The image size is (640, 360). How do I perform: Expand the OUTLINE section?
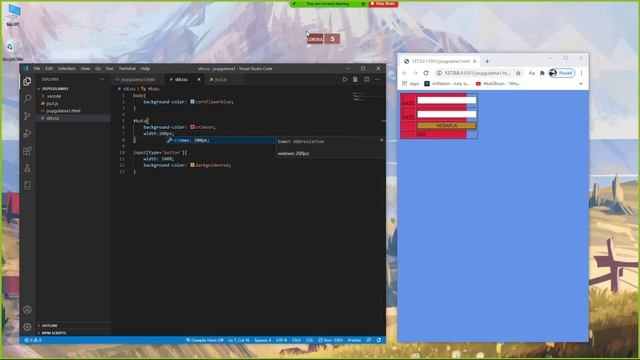pos(49,326)
